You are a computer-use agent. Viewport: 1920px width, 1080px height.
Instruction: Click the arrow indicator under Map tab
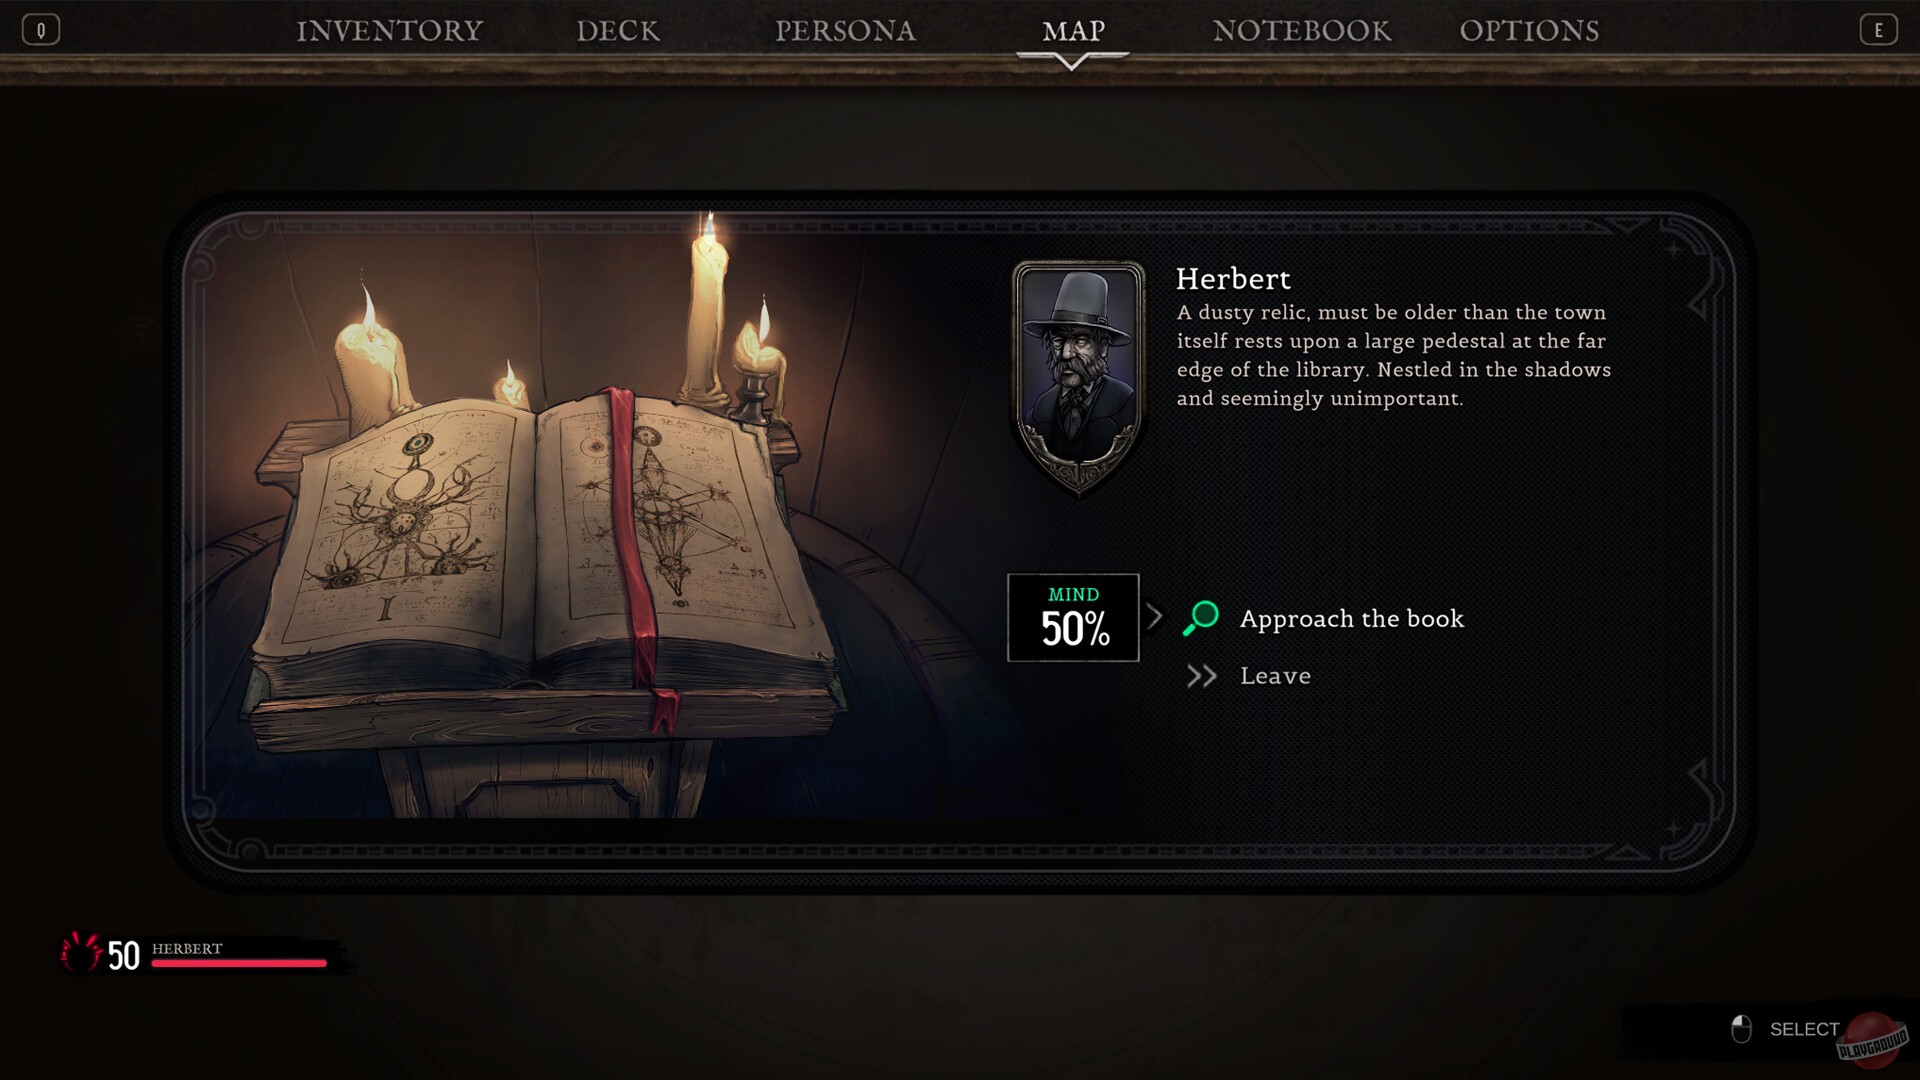point(1071,62)
